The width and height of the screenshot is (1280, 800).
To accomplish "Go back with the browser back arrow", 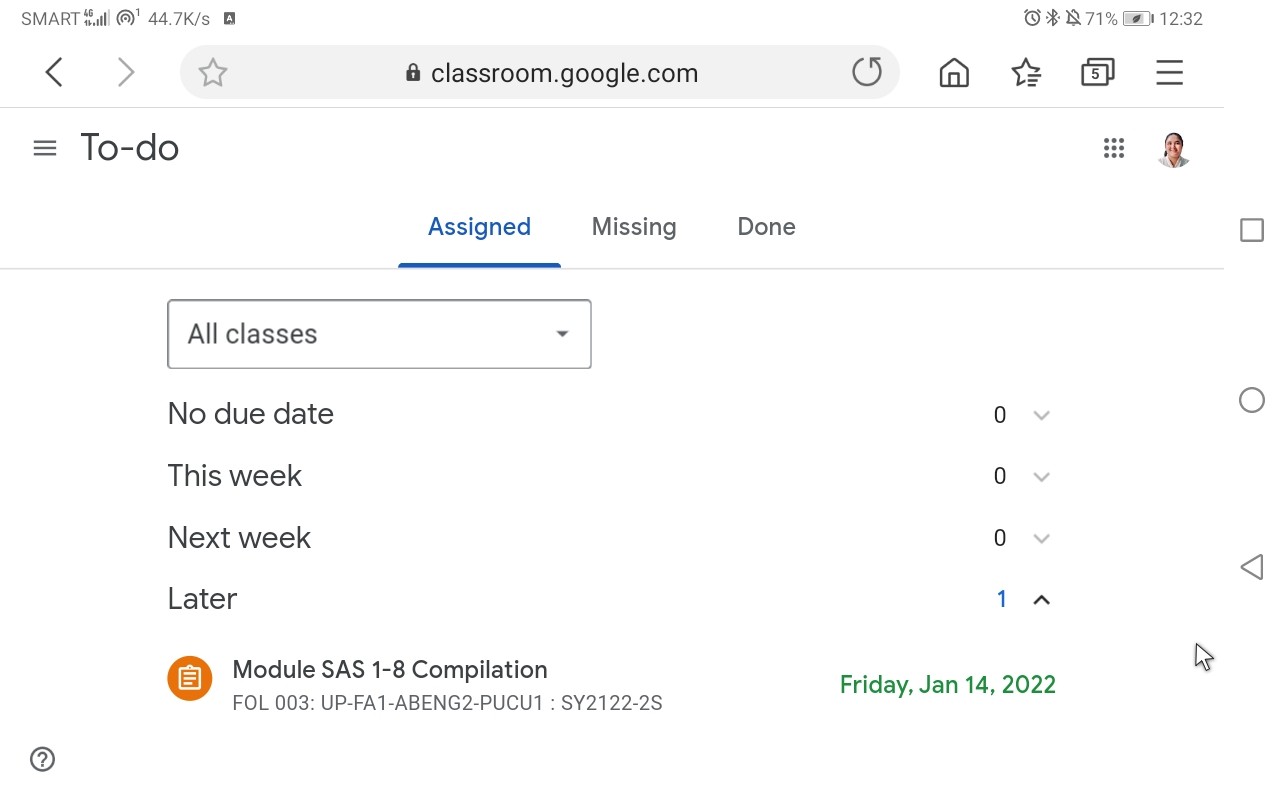I will pos(55,72).
